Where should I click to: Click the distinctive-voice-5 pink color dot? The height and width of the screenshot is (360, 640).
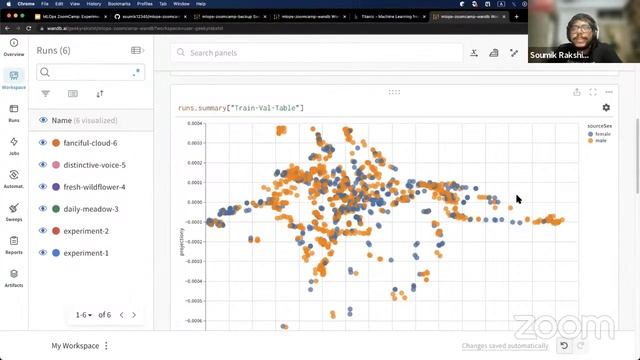pos(56,165)
